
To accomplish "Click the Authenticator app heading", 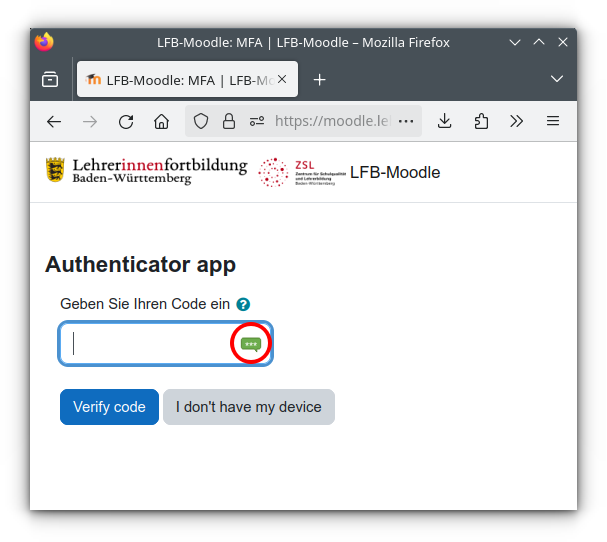I will [140, 265].
